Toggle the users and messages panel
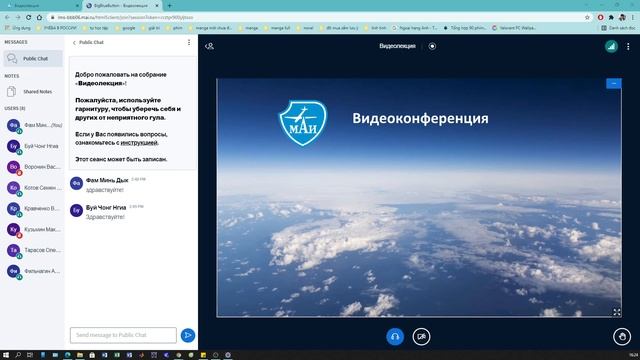 tap(209, 46)
